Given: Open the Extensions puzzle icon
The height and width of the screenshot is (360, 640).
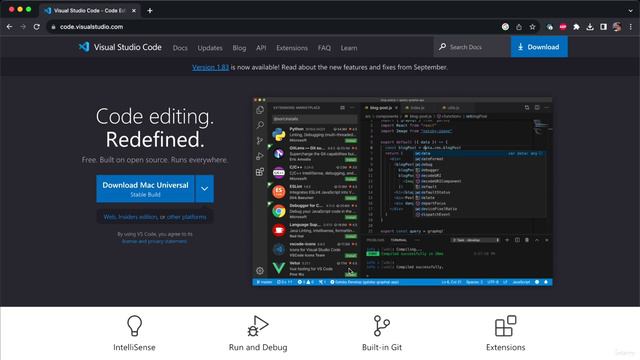Looking at the screenshot, I should (576, 27).
